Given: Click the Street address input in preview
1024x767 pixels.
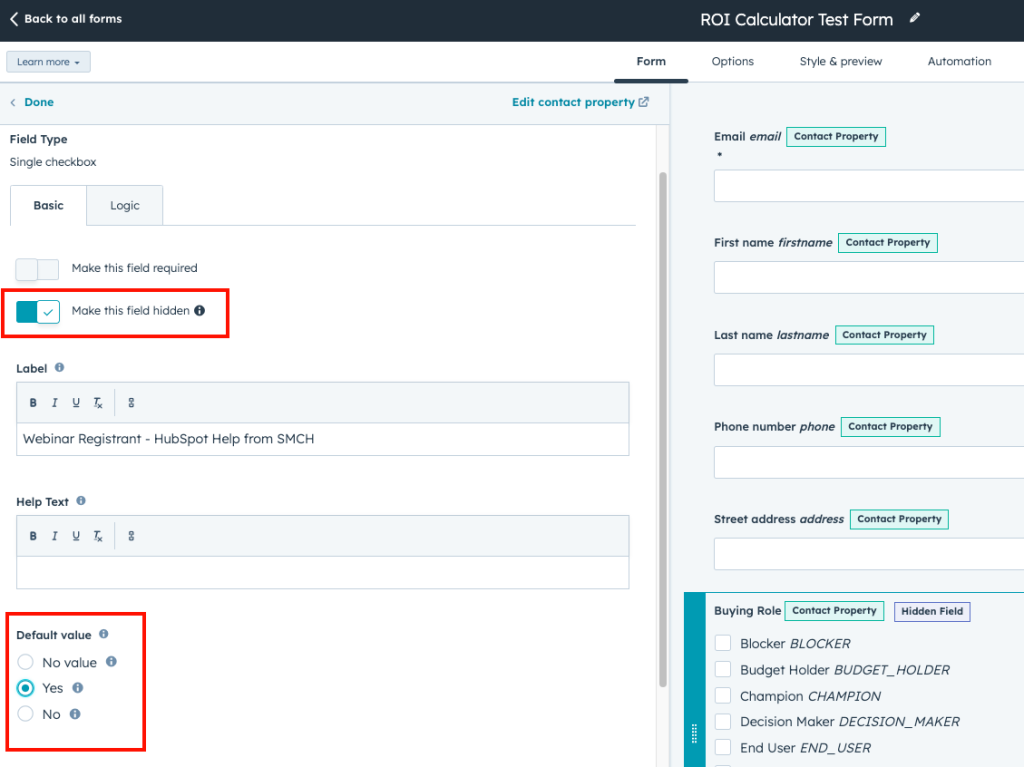Looking at the screenshot, I should (x=869, y=554).
